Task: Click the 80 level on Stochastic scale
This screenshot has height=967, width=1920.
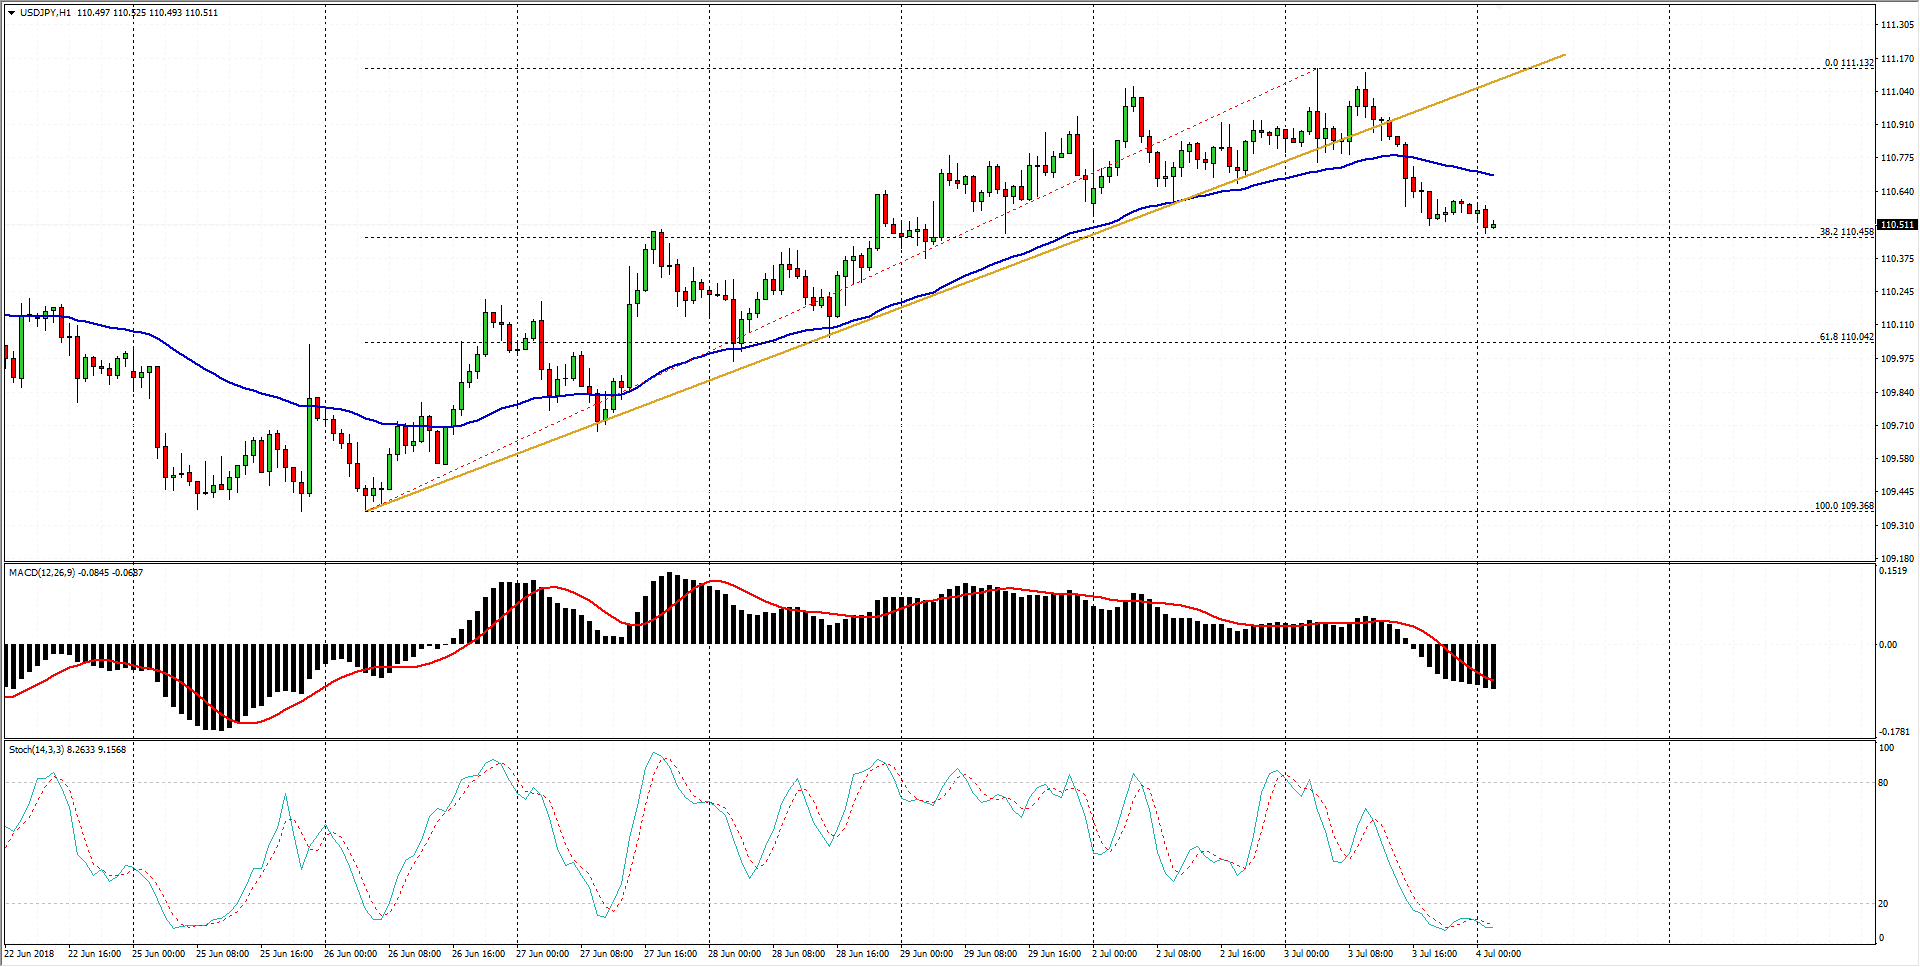Action: 1883,783
